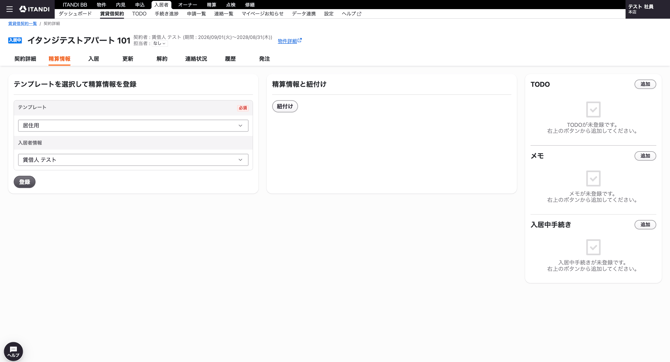Select 精算 in top navigation

[x=212, y=5]
